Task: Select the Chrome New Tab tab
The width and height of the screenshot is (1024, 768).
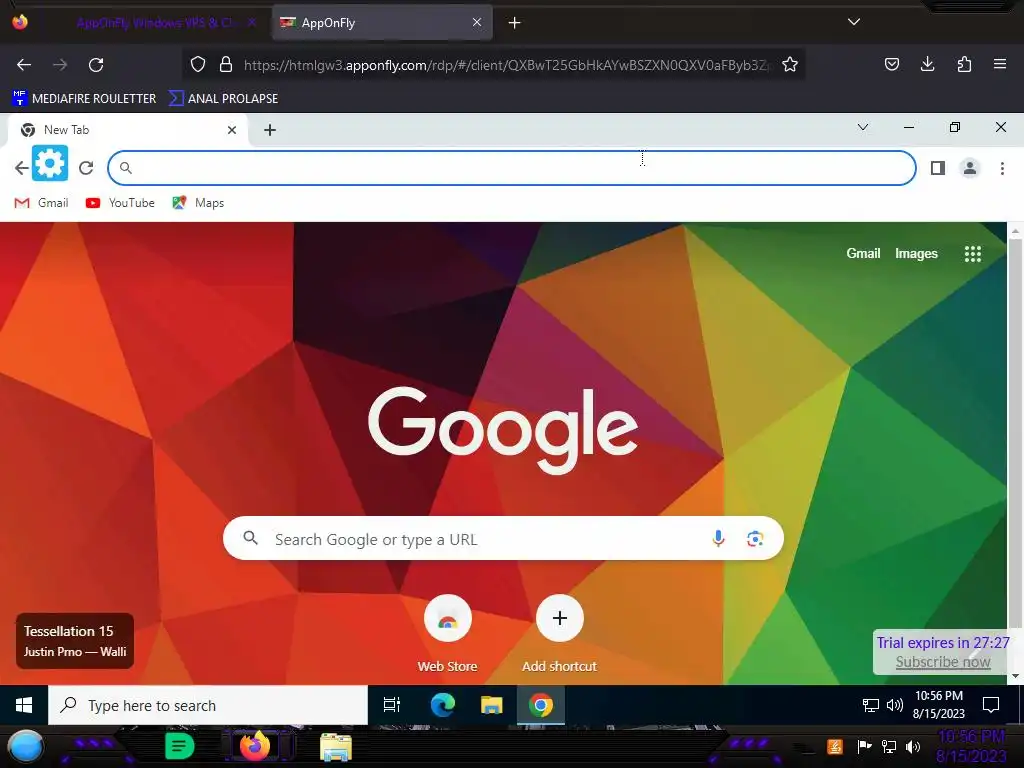Action: pos(128,130)
